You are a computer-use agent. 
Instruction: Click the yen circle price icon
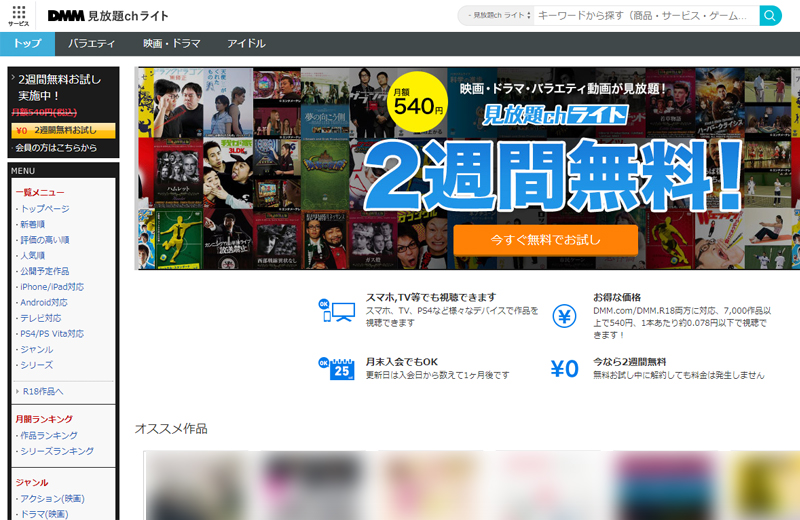[564, 316]
